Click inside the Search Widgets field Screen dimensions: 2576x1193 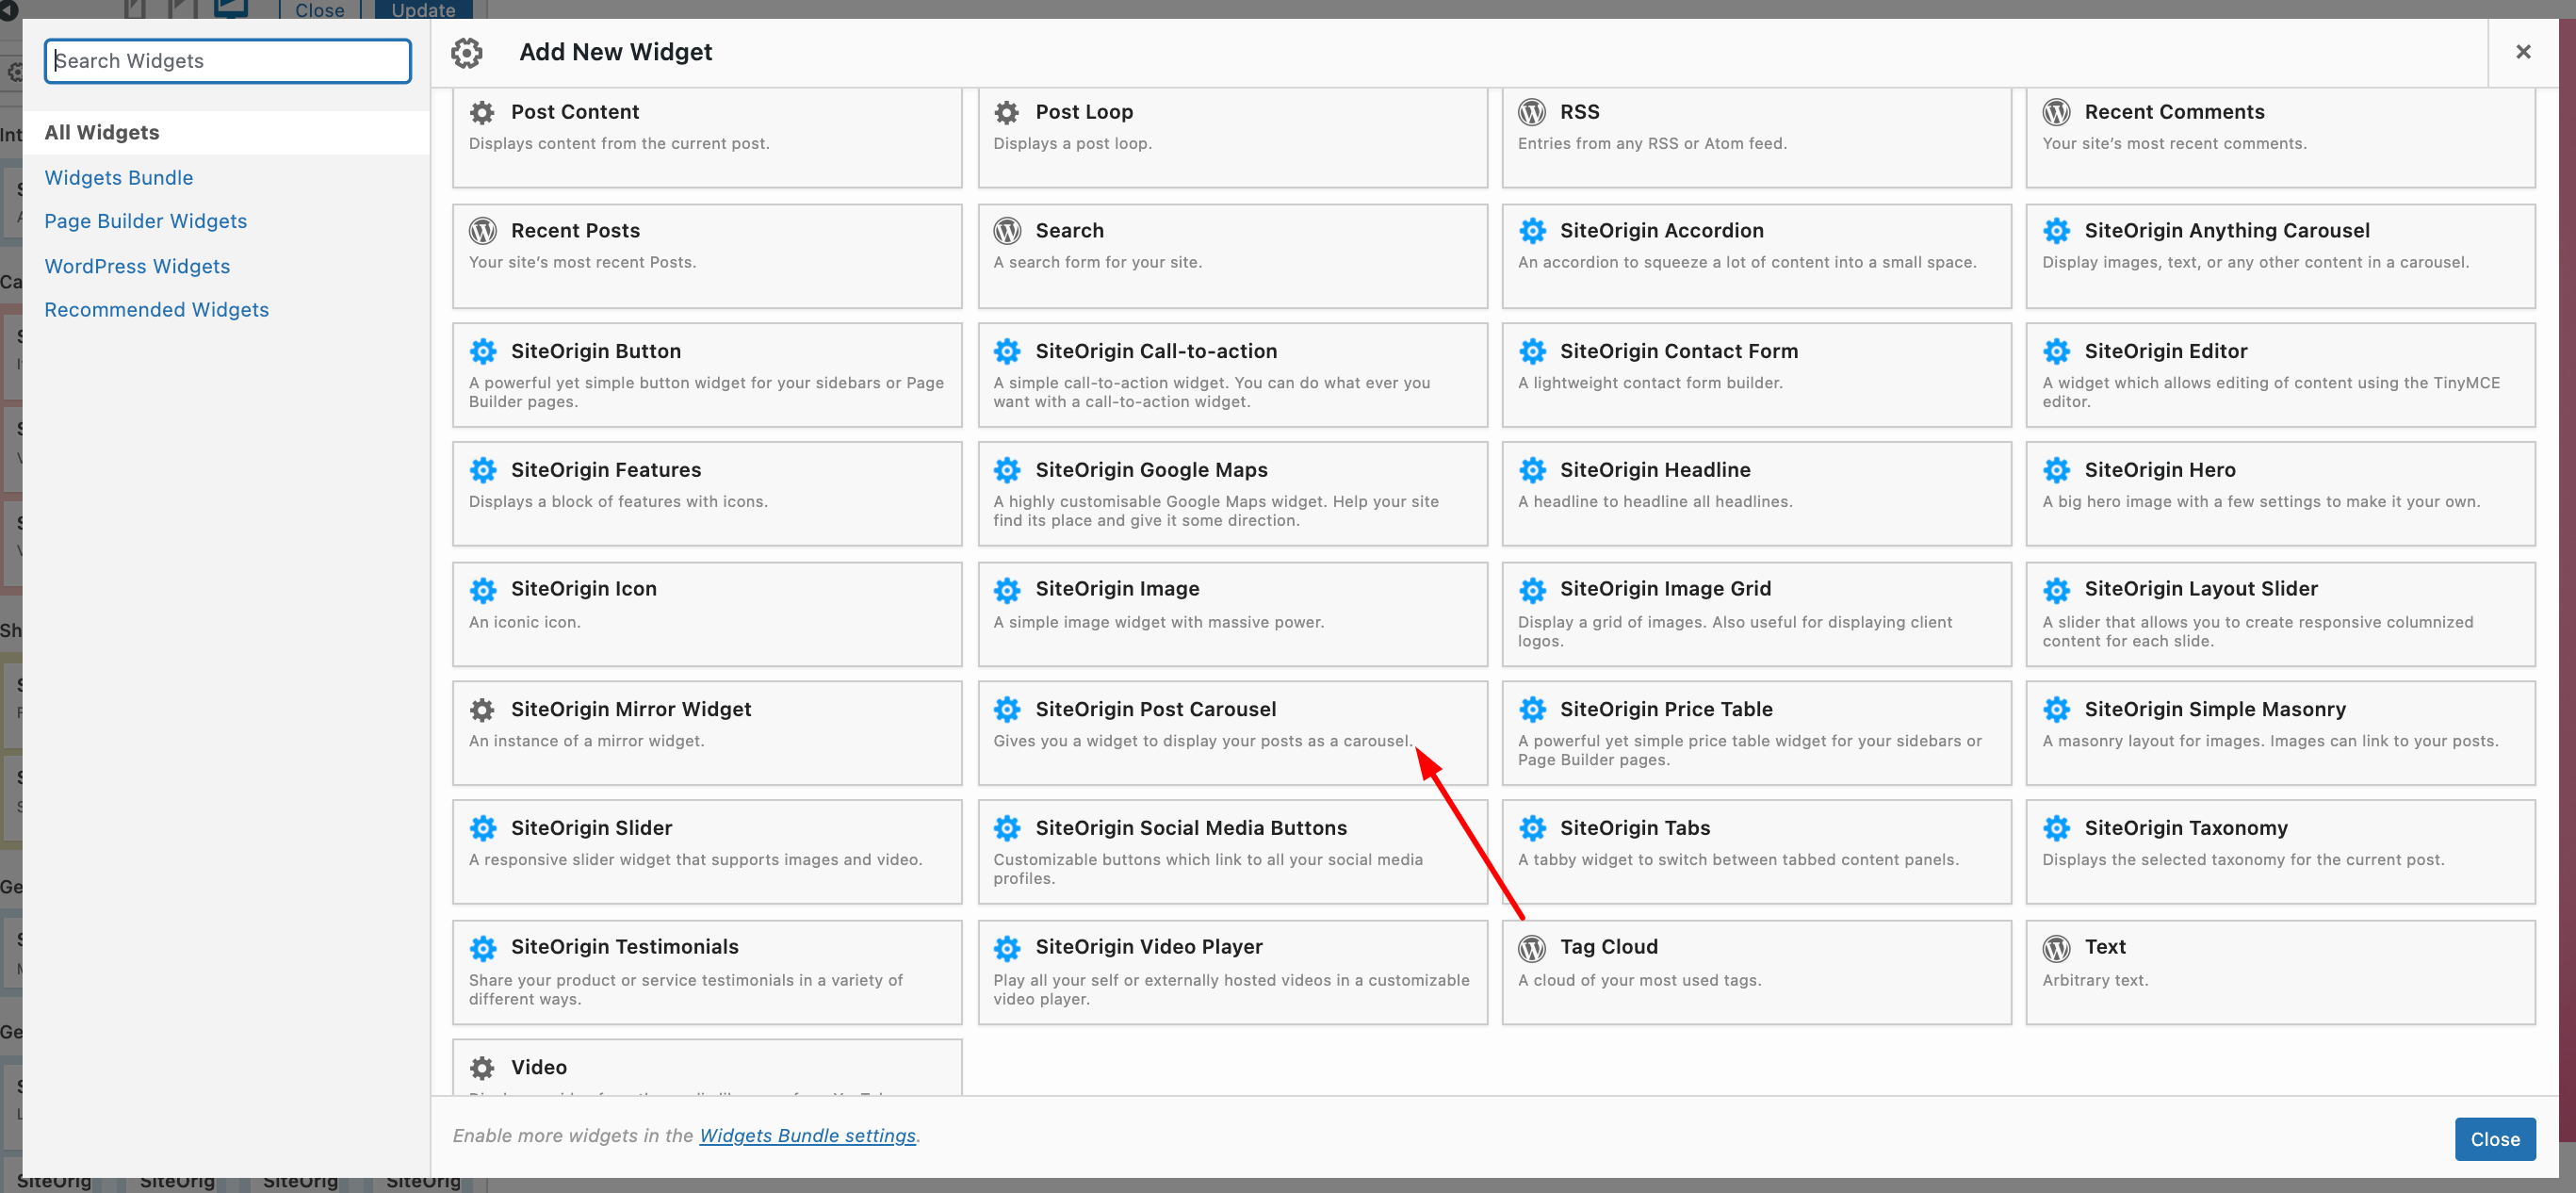click(x=227, y=60)
